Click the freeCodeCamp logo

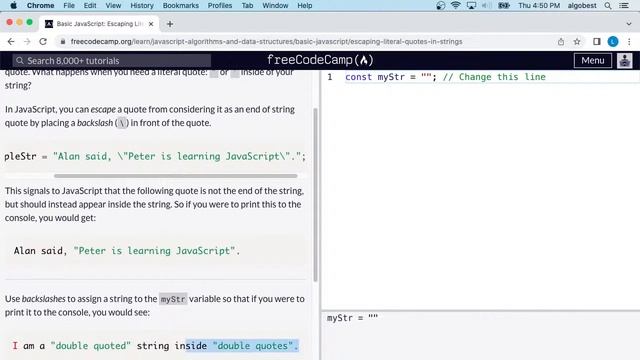(320, 60)
